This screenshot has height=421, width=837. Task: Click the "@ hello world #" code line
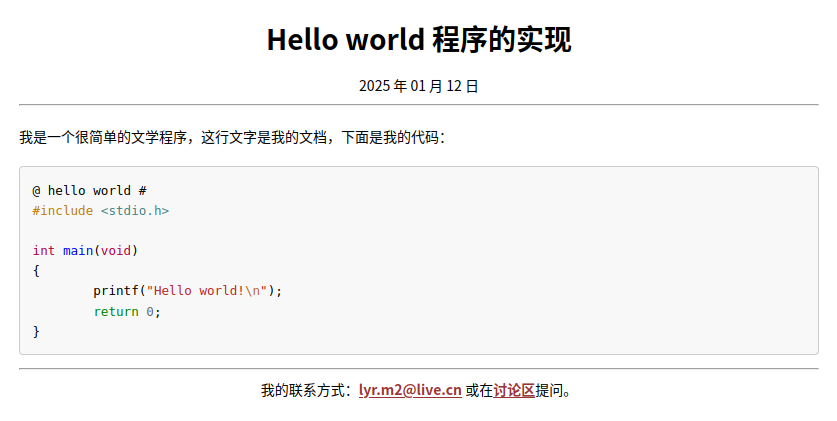90,190
